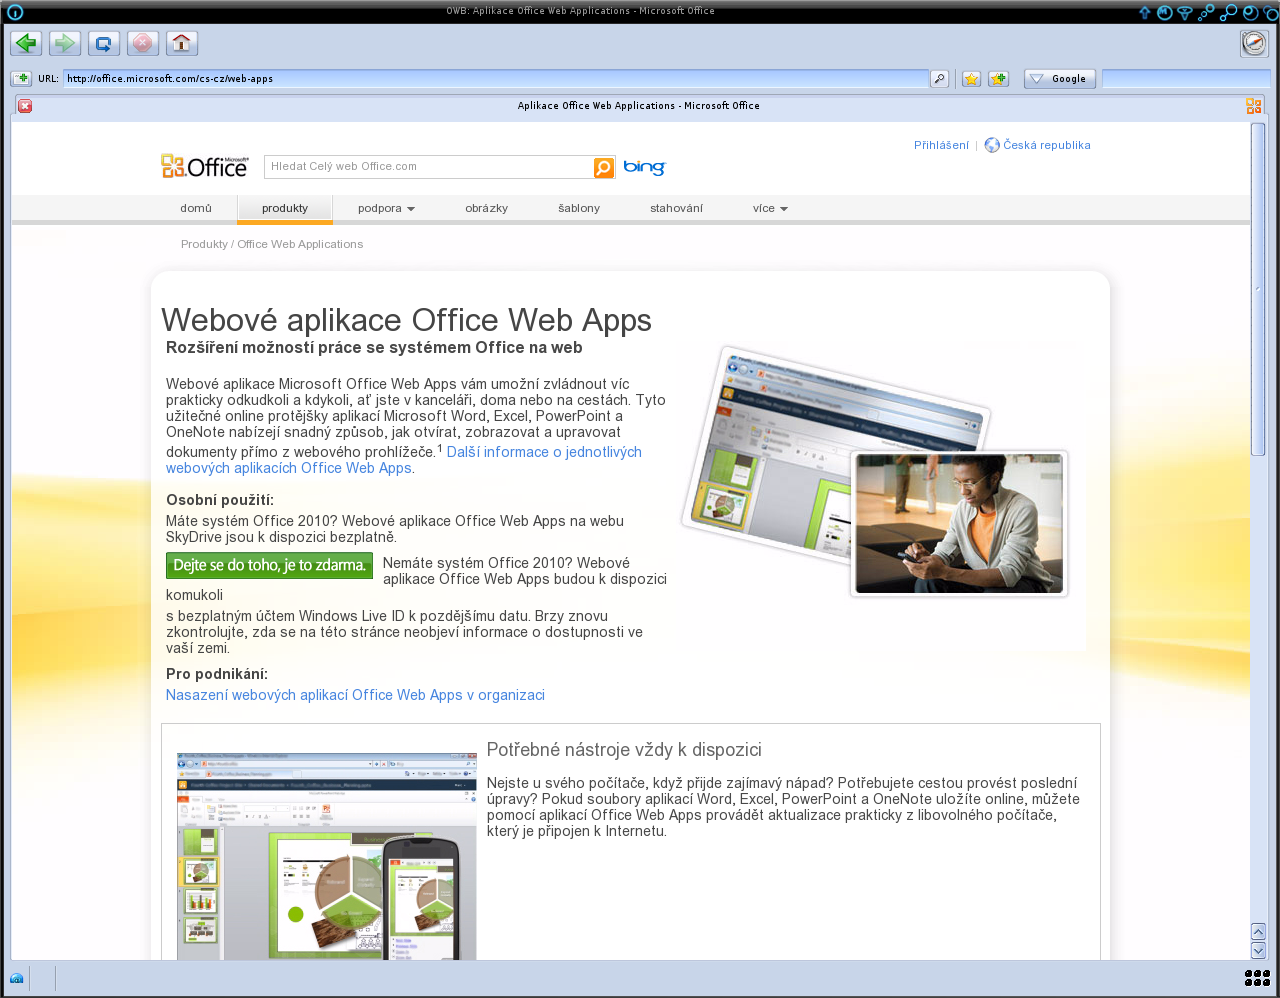Image resolution: width=1280 pixels, height=998 pixels.
Task: Click the six-dot grid icon in status bar
Action: click(x=1257, y=978)
